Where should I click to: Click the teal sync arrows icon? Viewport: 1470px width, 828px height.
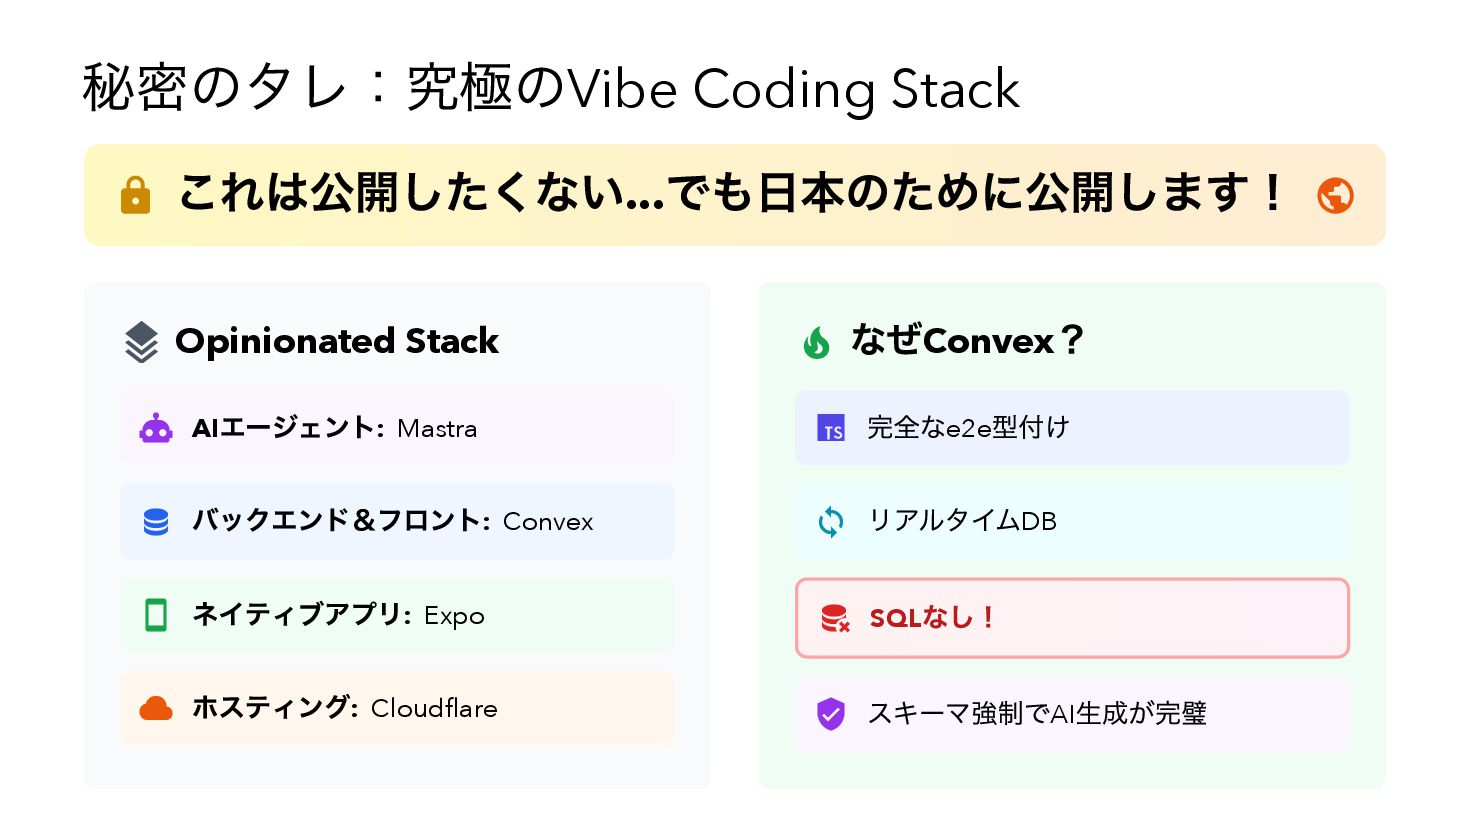[x=831, y=522]
